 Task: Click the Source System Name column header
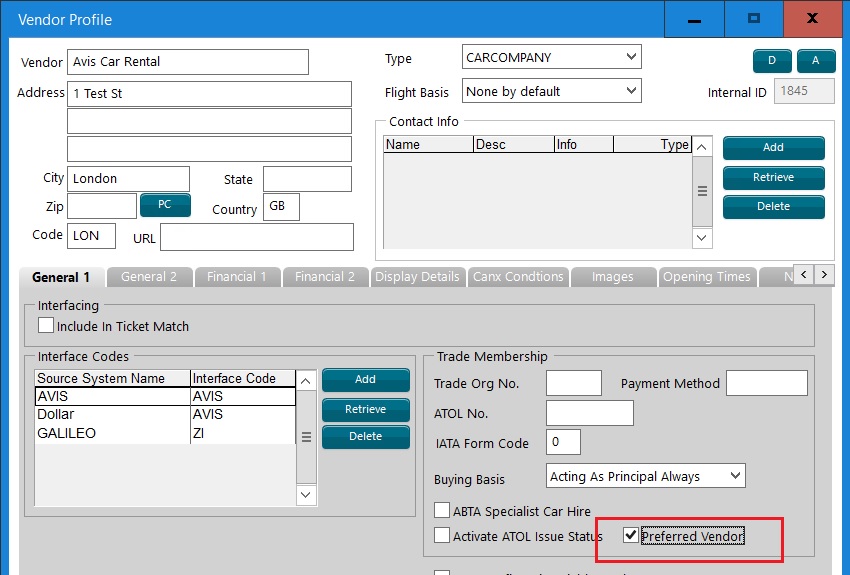tap(112, 378)
